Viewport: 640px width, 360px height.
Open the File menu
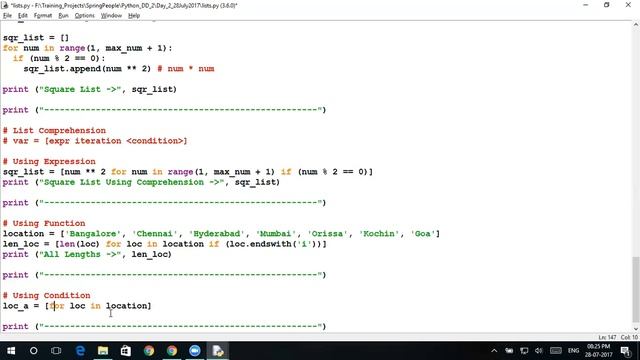pyautogui.click(x=7, y=16)
